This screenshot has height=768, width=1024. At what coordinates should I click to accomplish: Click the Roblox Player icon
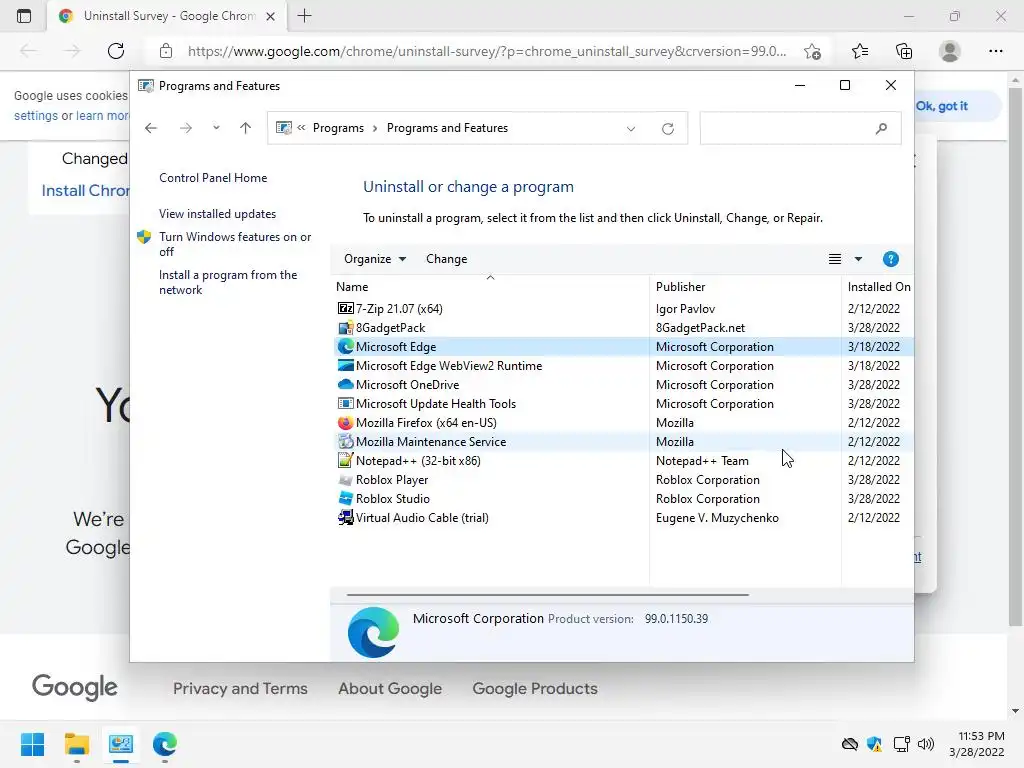click(345, 479)
